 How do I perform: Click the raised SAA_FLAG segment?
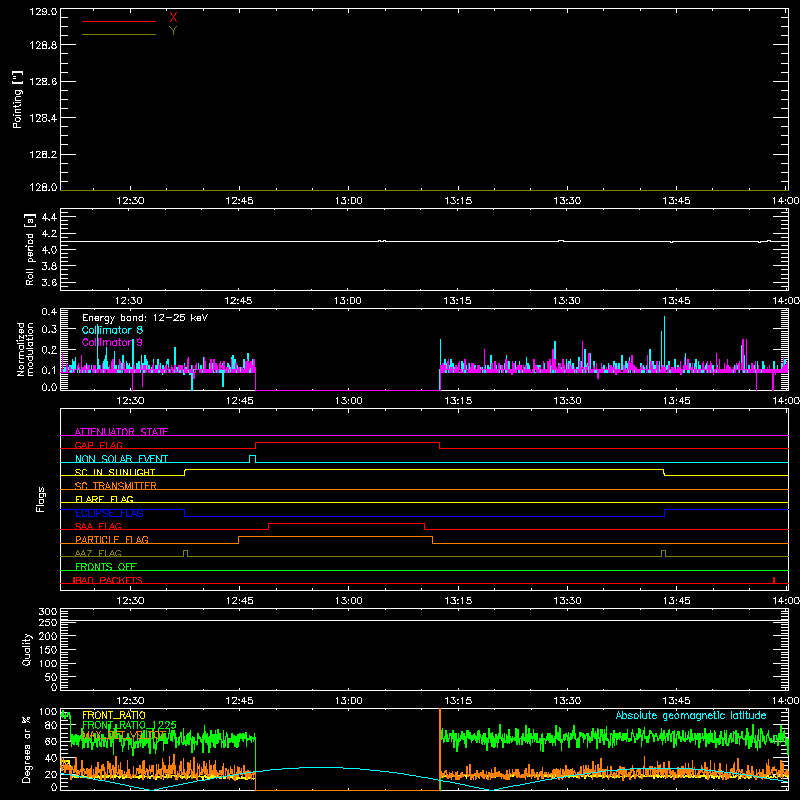click(346, 523)
